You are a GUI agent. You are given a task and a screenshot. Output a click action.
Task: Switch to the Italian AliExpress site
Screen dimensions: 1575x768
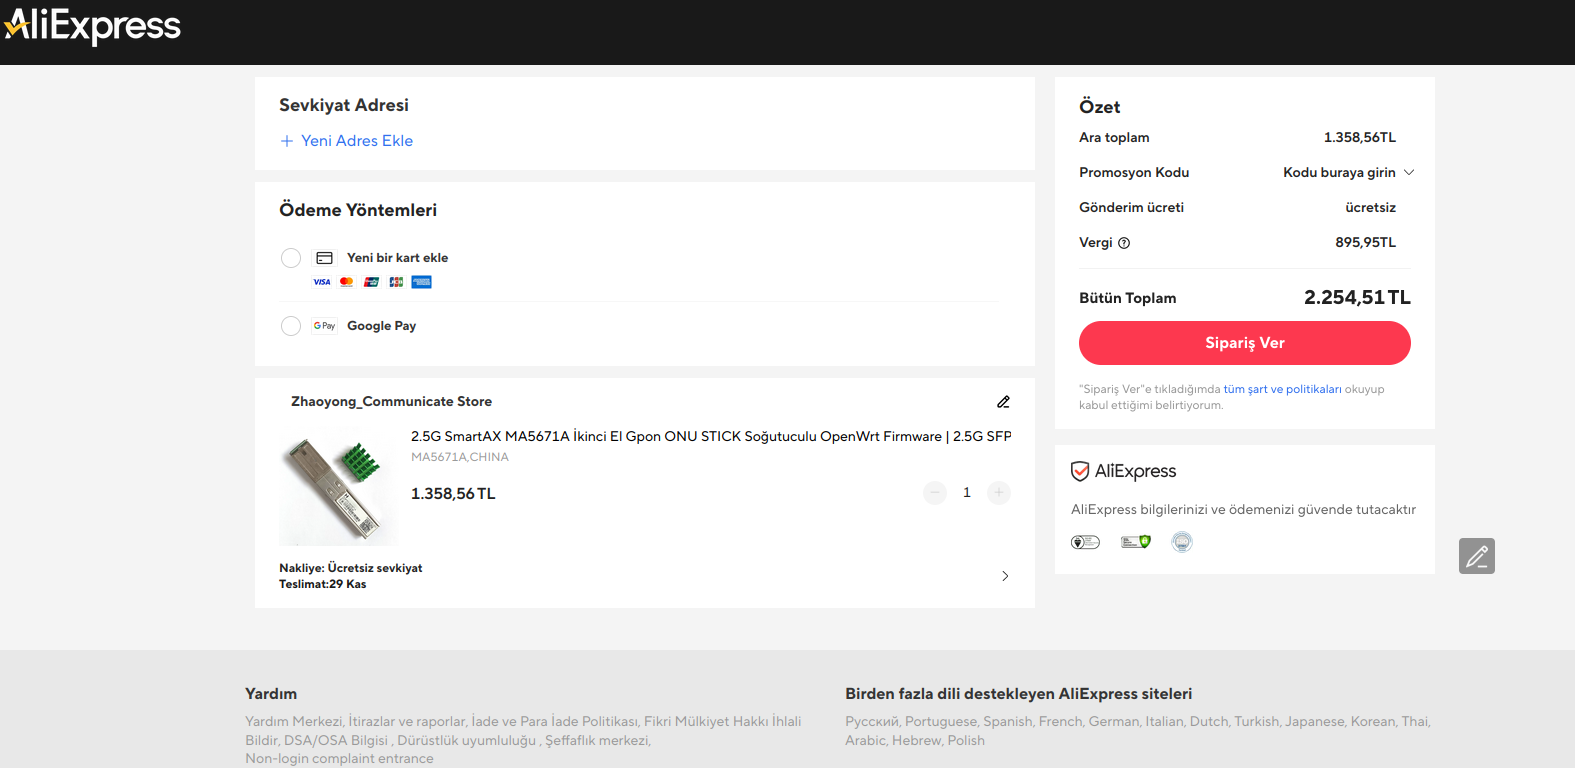click(x=1164, y=721)
